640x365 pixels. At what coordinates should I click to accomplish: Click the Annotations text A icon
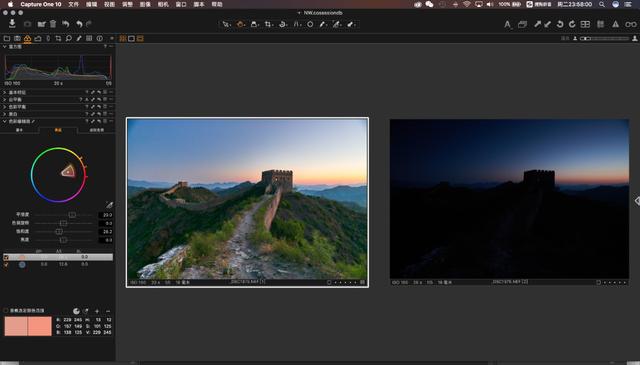pos(507,24)
